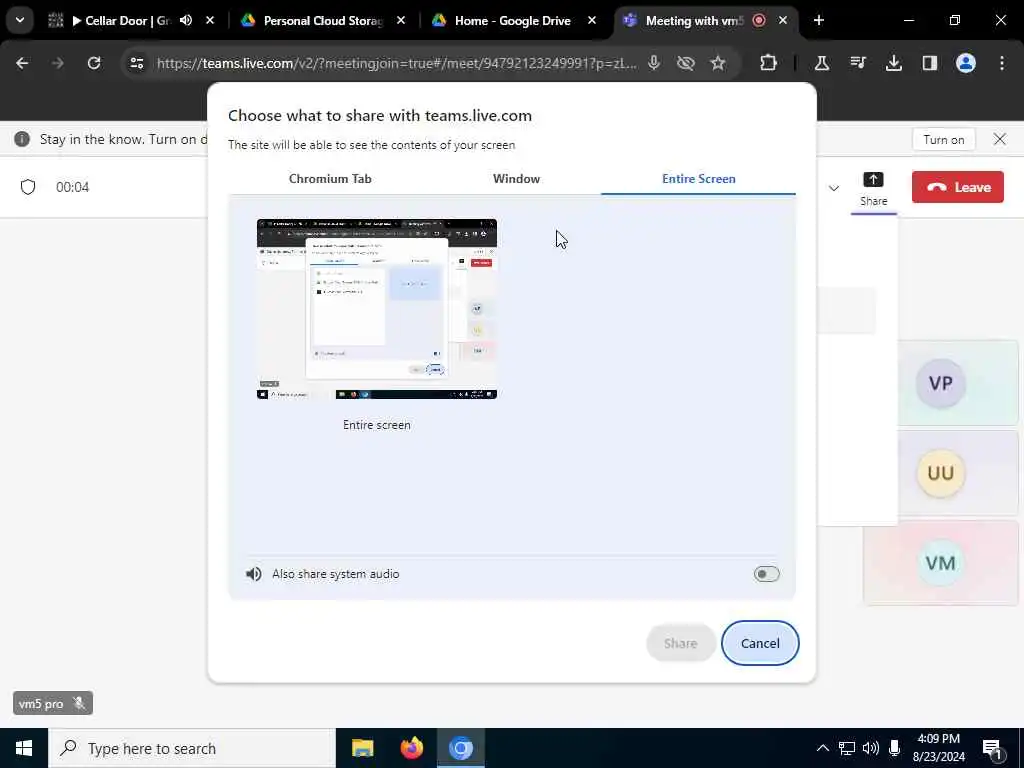Open the VM participant avatar
This screenshot has height=768, width=1024.
(940, 563)
